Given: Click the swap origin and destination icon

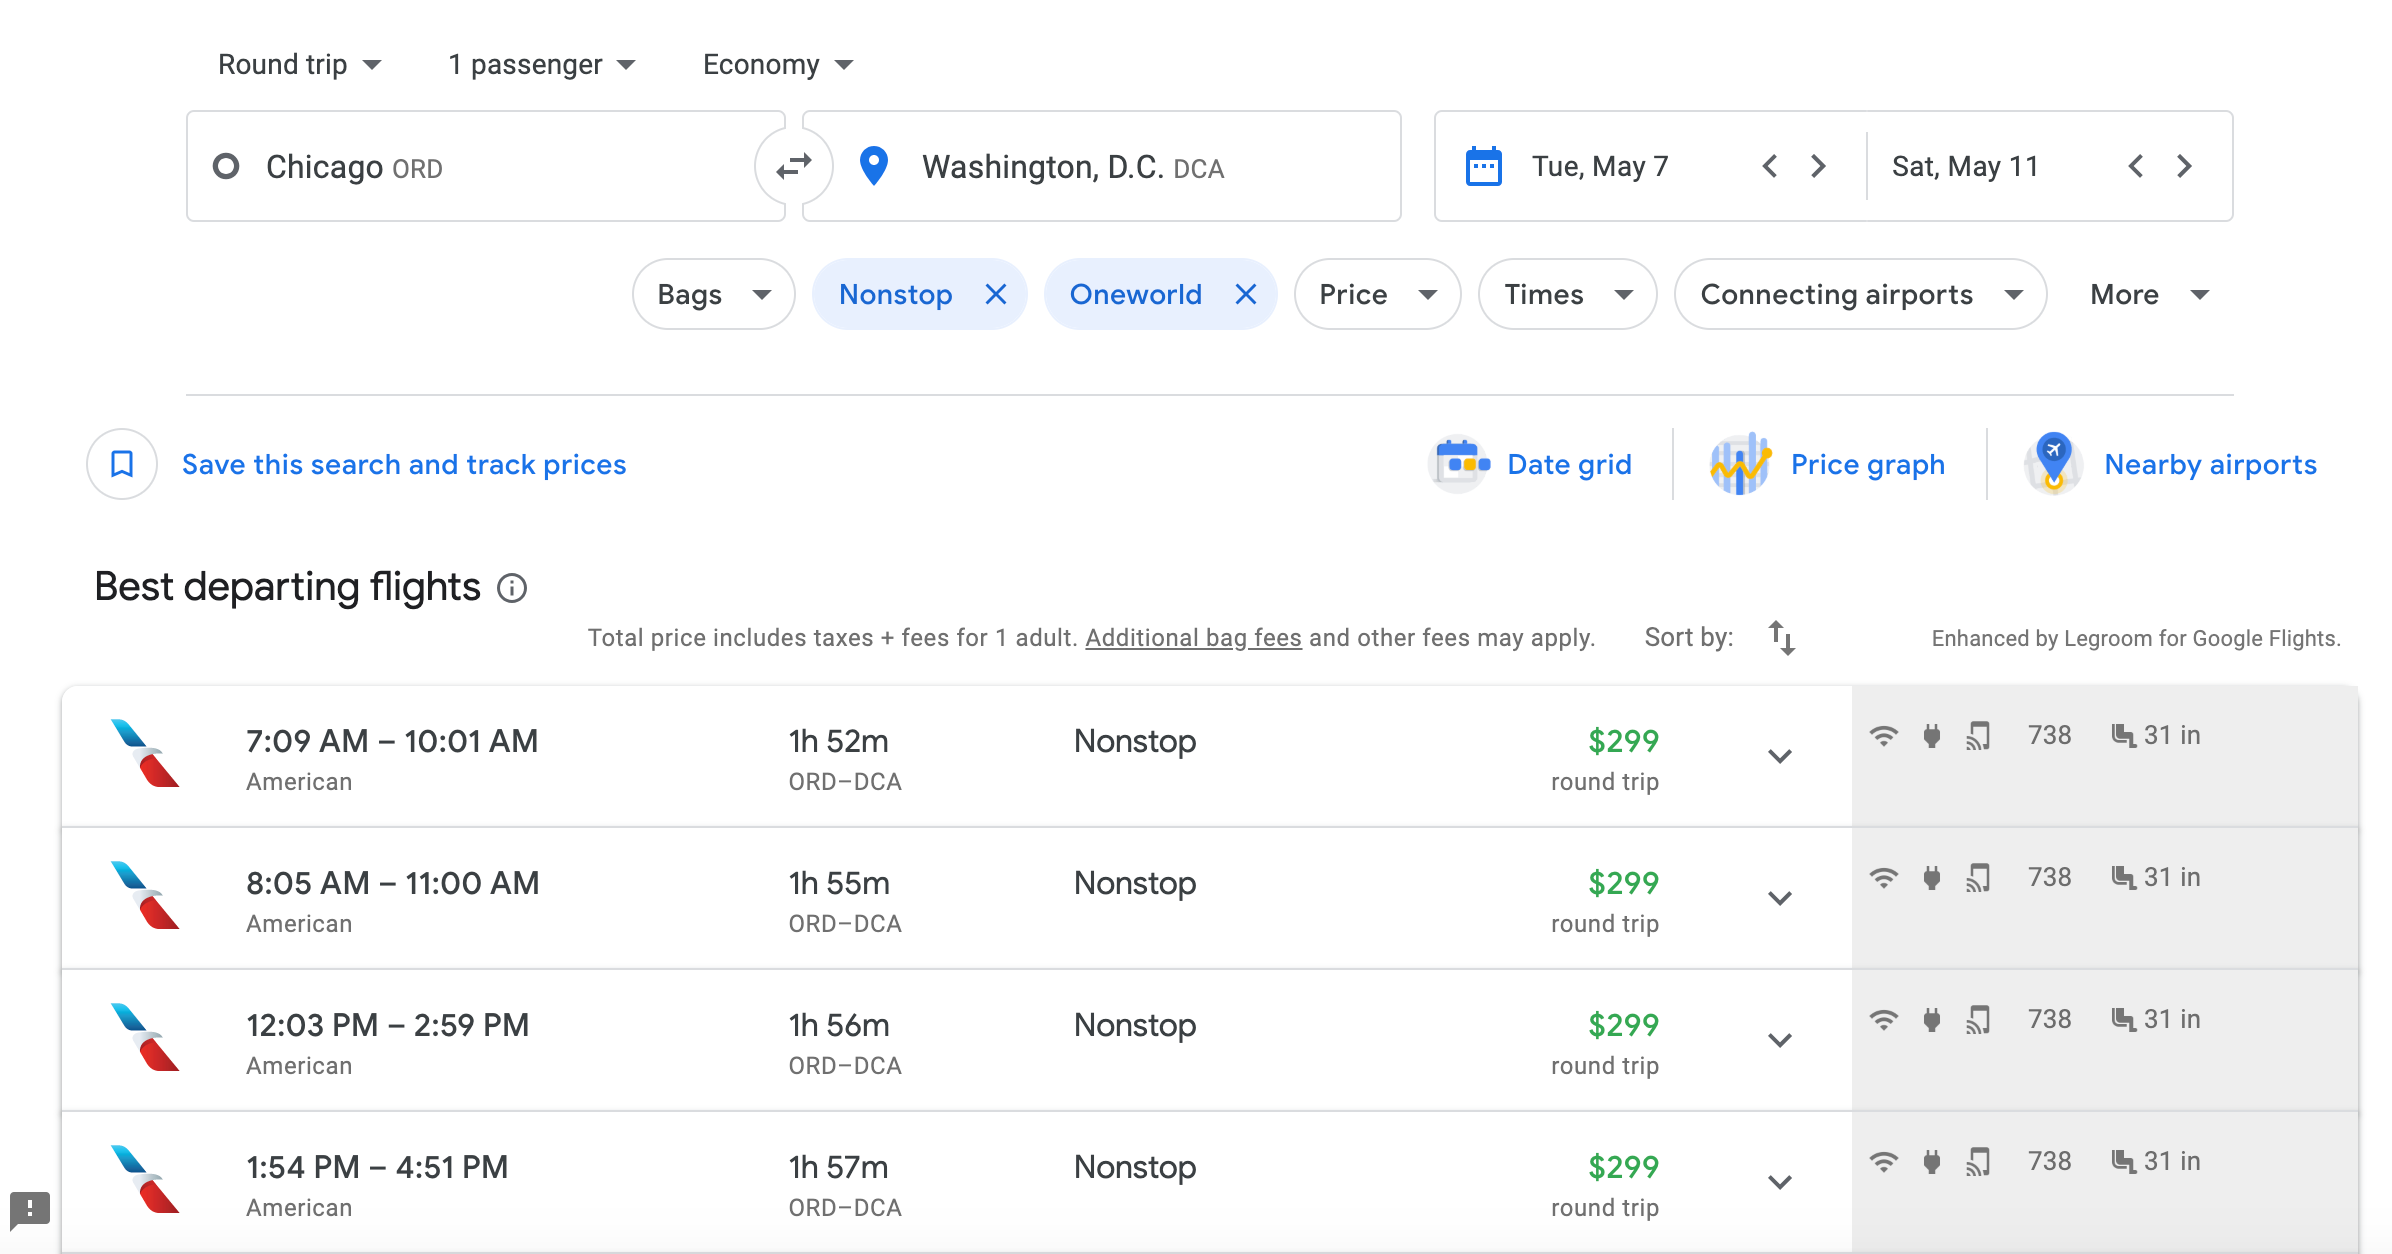Looking at the screenshot, I should [x=793, y=166].
